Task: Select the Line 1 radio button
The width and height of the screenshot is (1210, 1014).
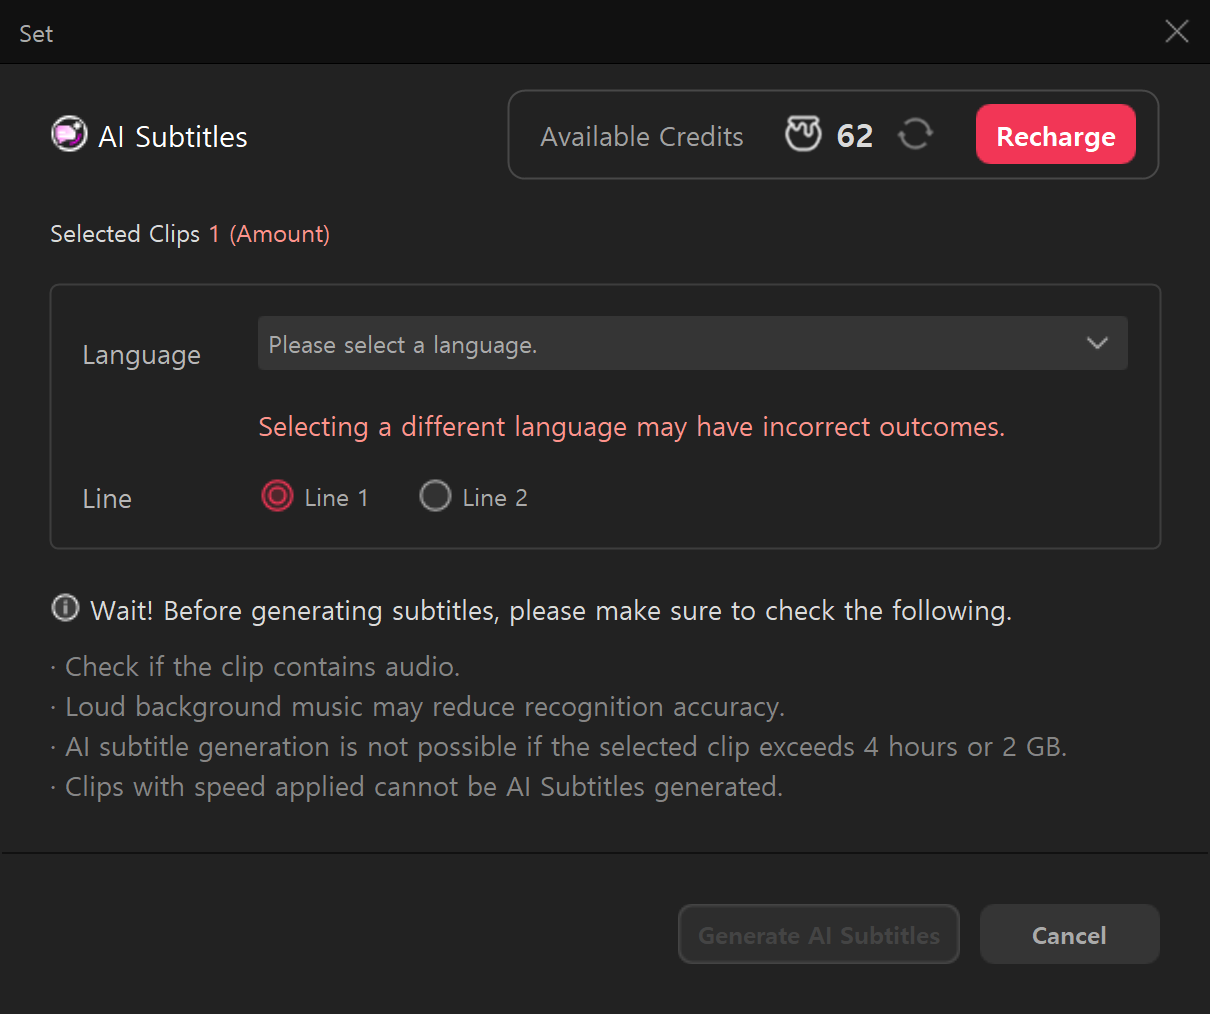Action: click(277, 496)
